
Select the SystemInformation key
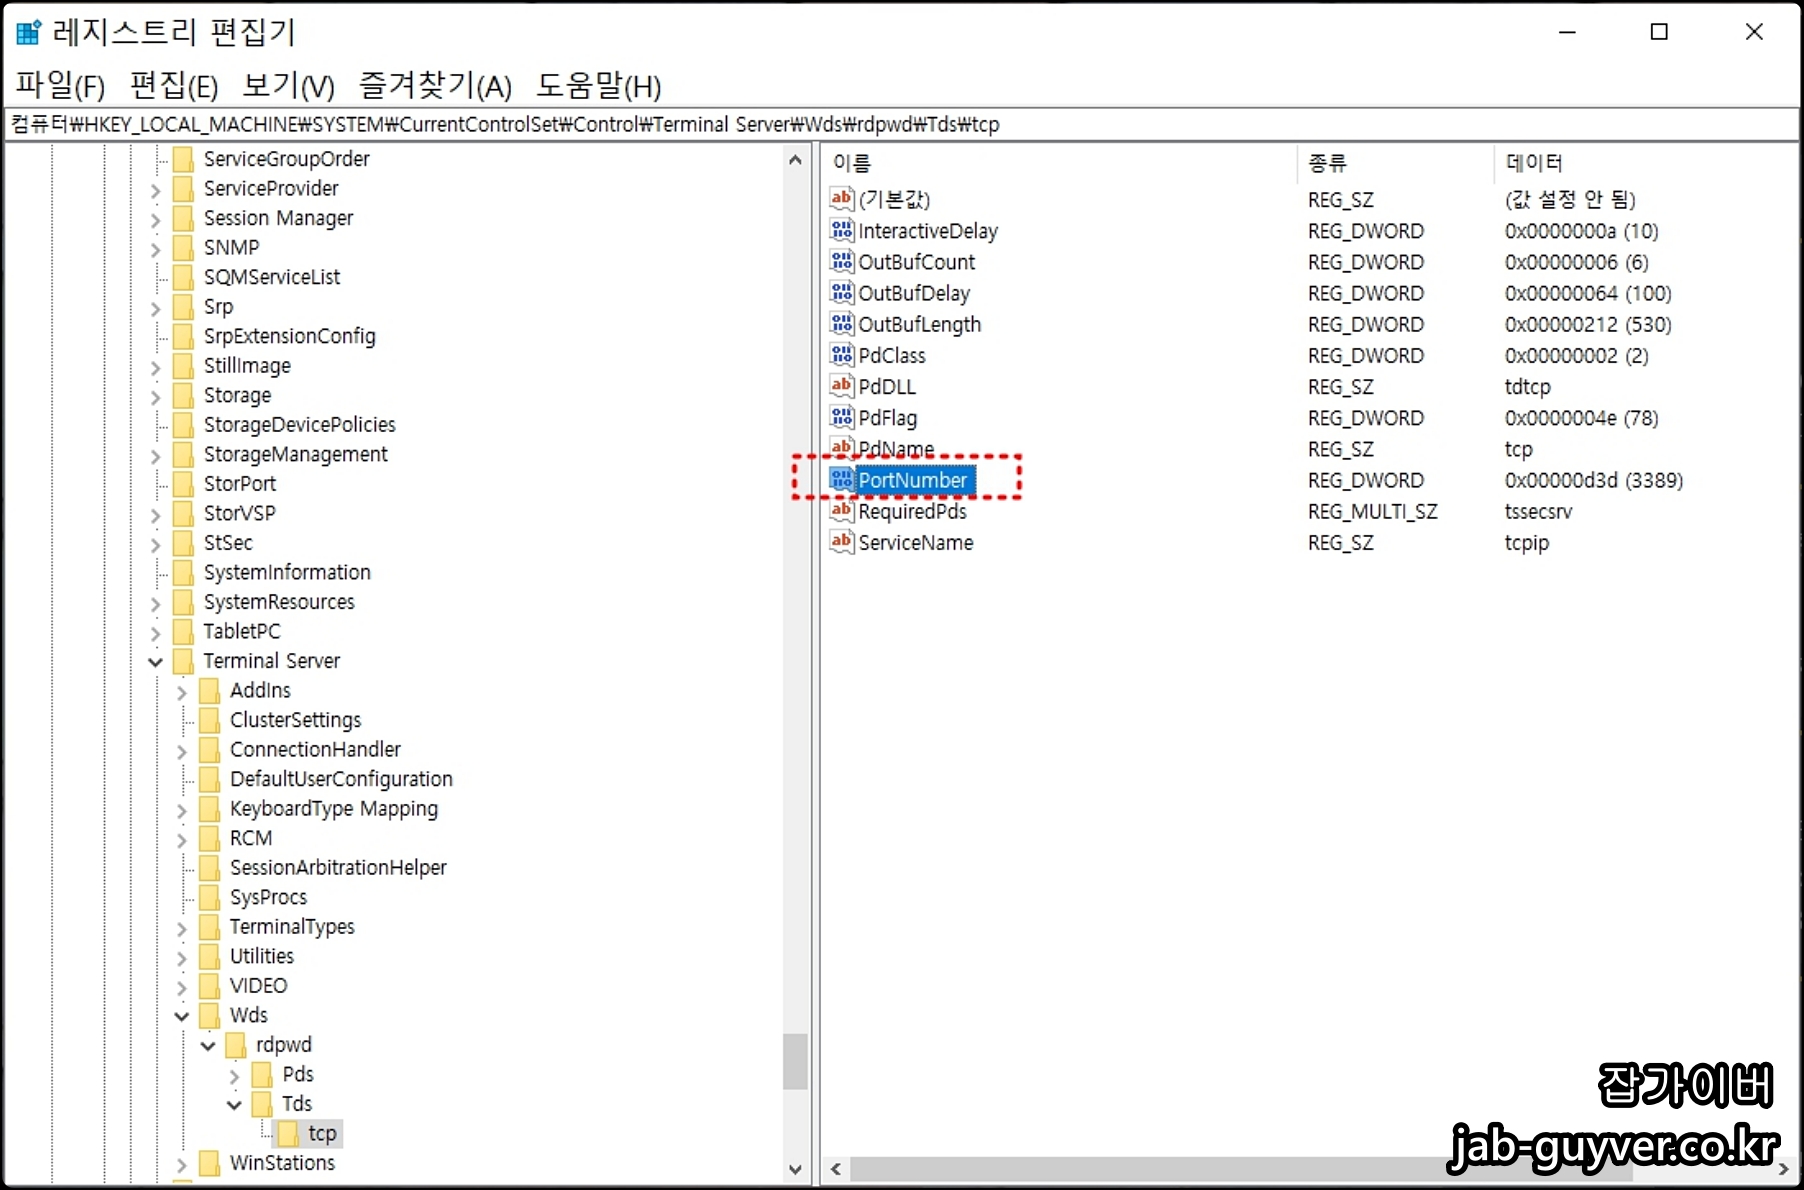[287, 572]
